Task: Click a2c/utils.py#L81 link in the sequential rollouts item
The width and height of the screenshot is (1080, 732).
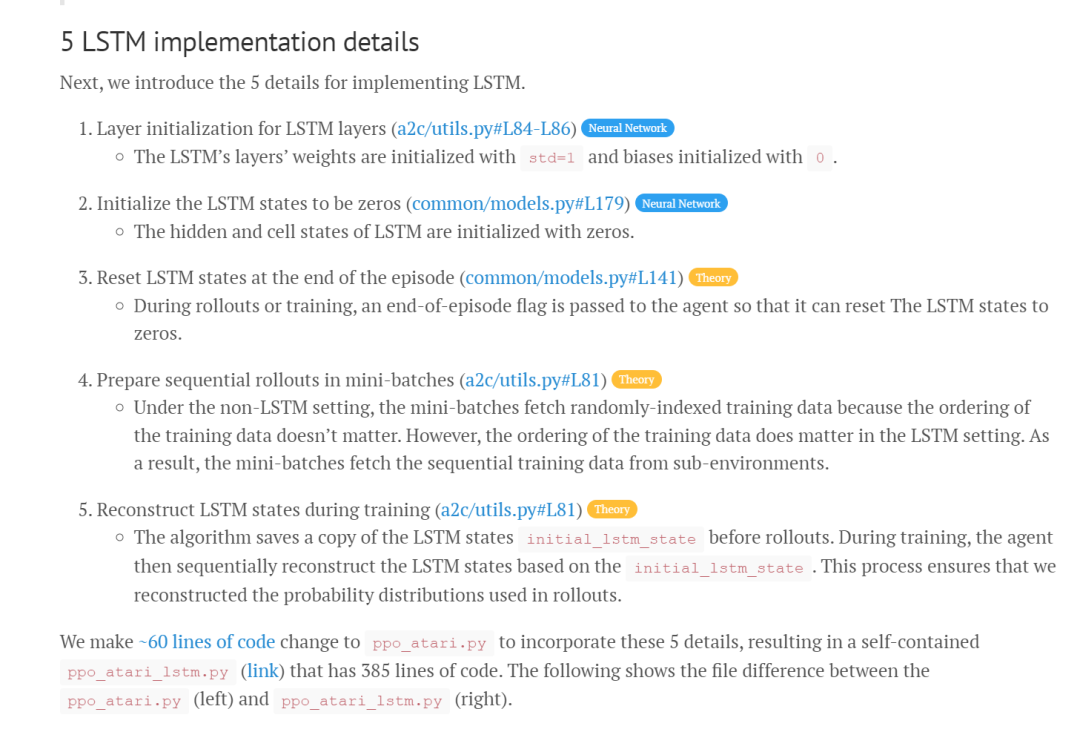Action: 533,379
